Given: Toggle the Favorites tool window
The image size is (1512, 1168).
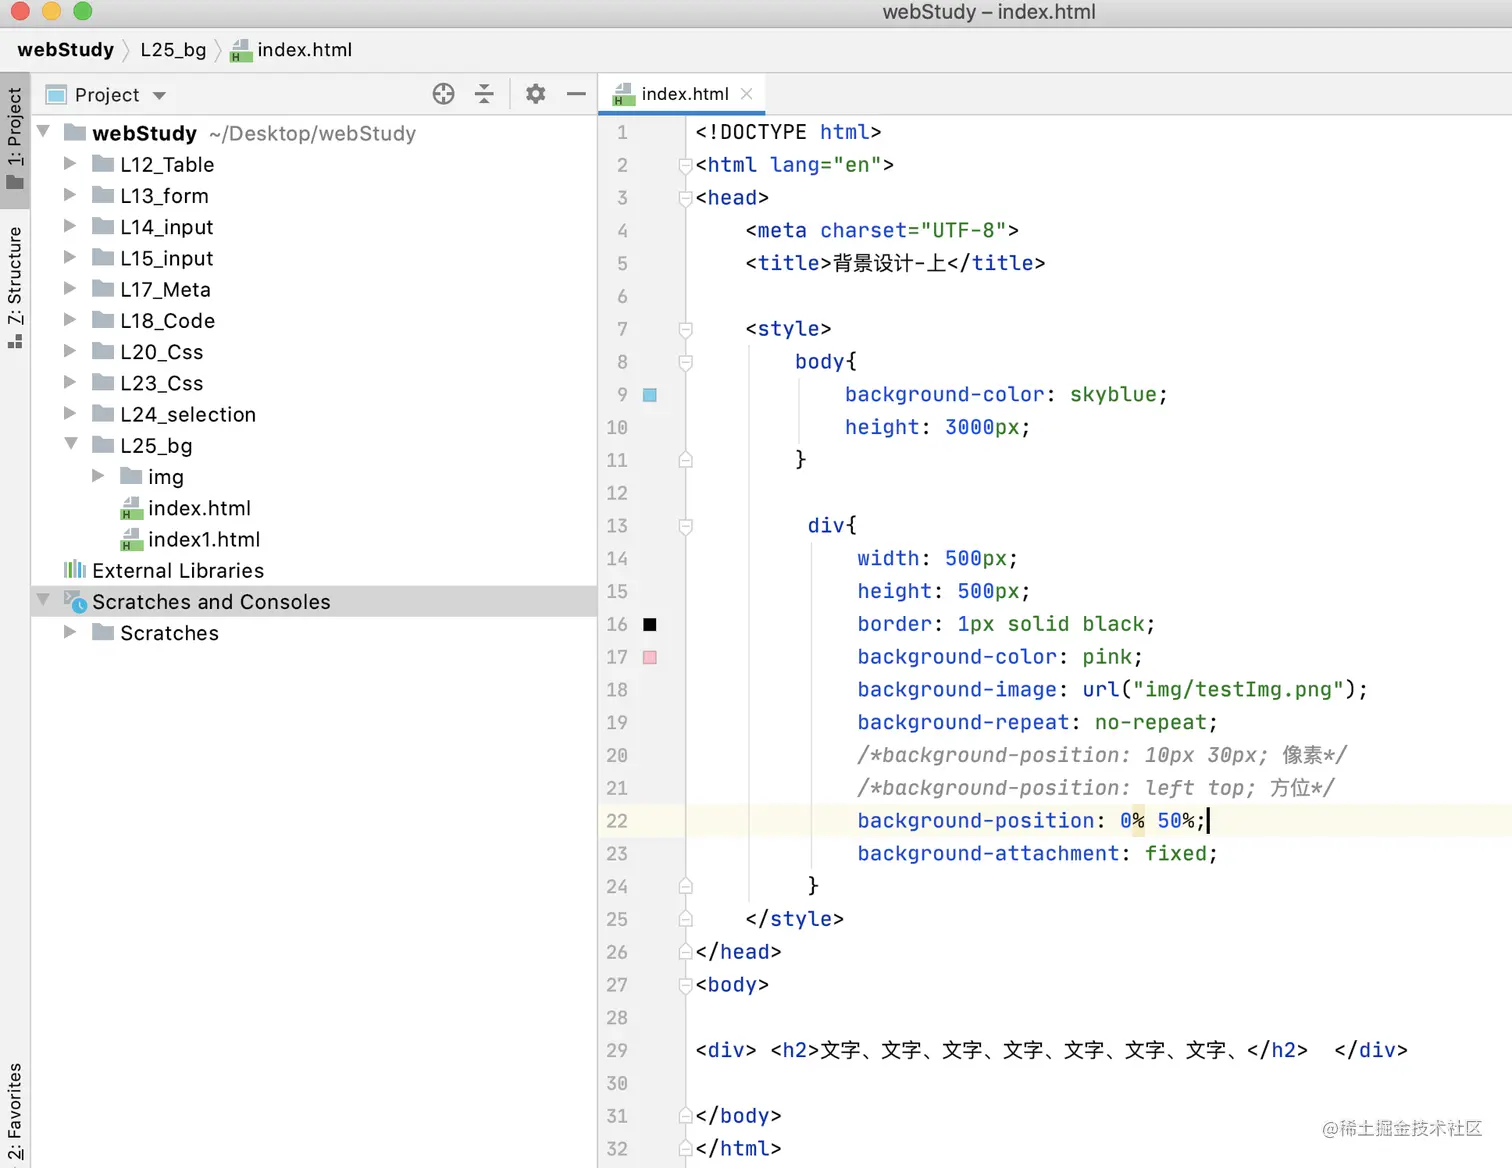Looking at the screenshot, I should (15, 1112).
